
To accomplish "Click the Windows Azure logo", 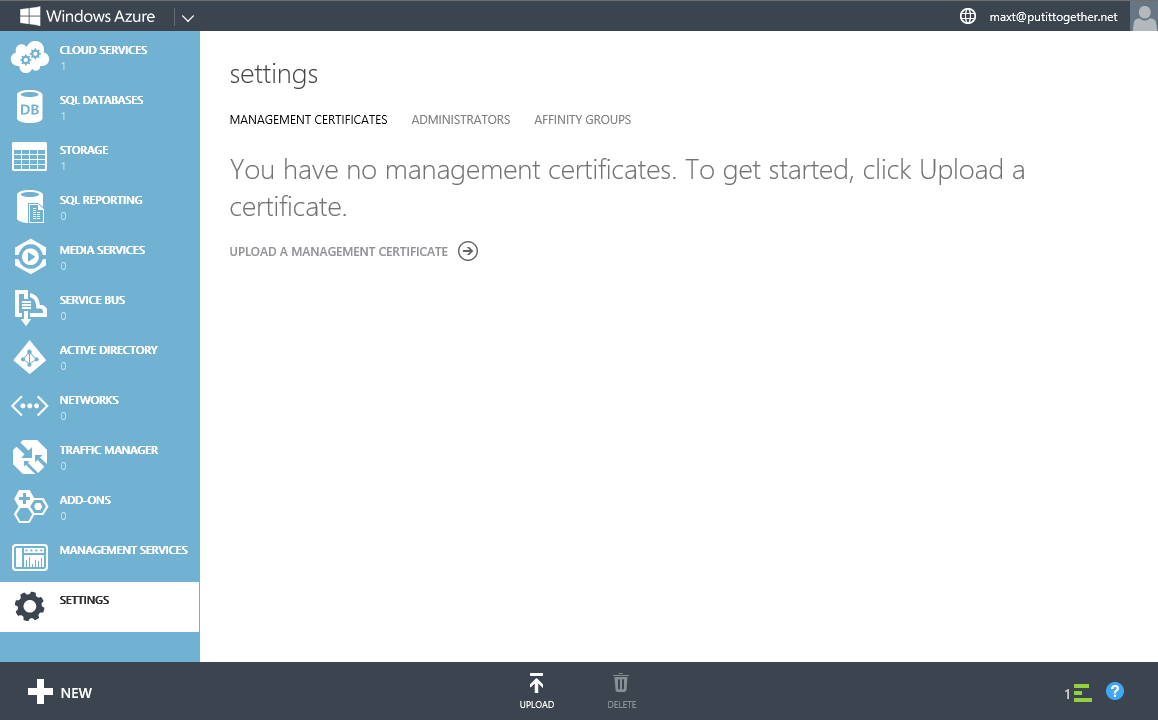I will 87,16.
